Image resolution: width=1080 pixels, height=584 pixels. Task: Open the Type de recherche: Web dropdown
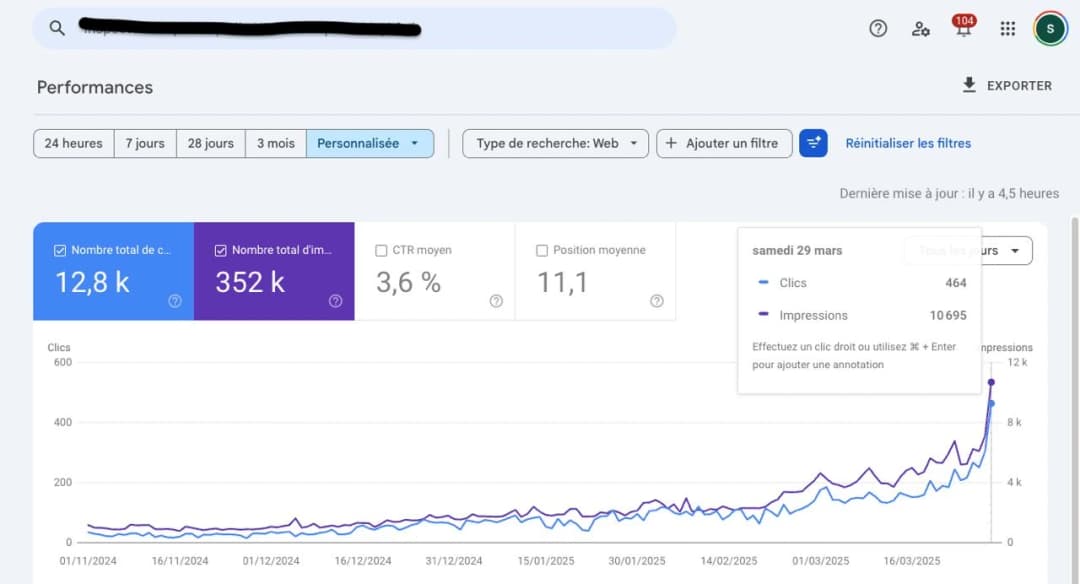pyautogui.click(x=555, y=143)
